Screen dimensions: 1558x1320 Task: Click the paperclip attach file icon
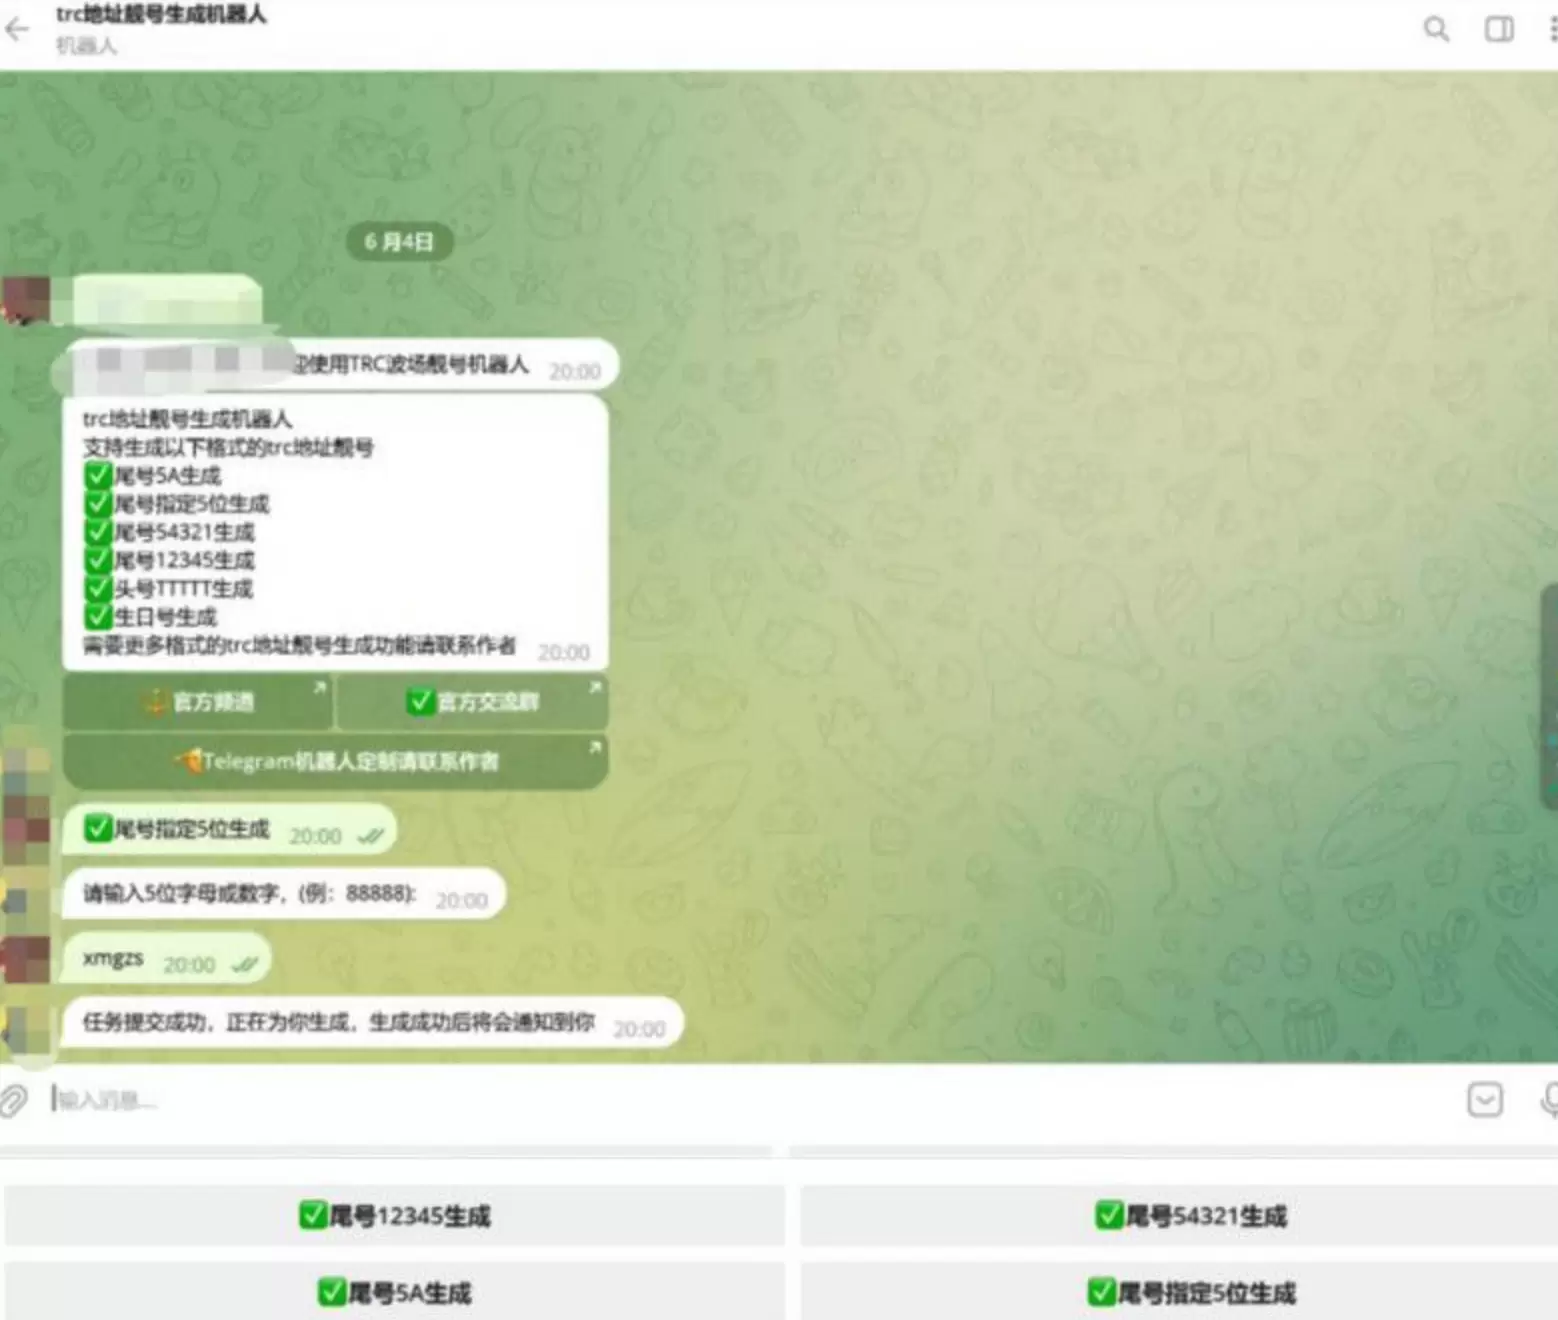click(13, 1100)
